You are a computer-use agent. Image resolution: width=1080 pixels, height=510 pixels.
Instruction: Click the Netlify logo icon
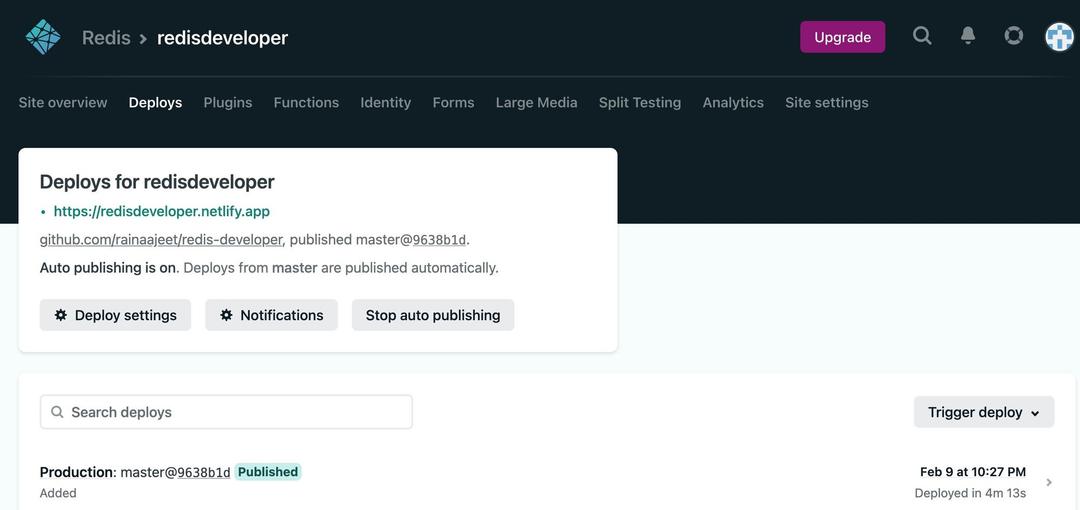(43, 37)
